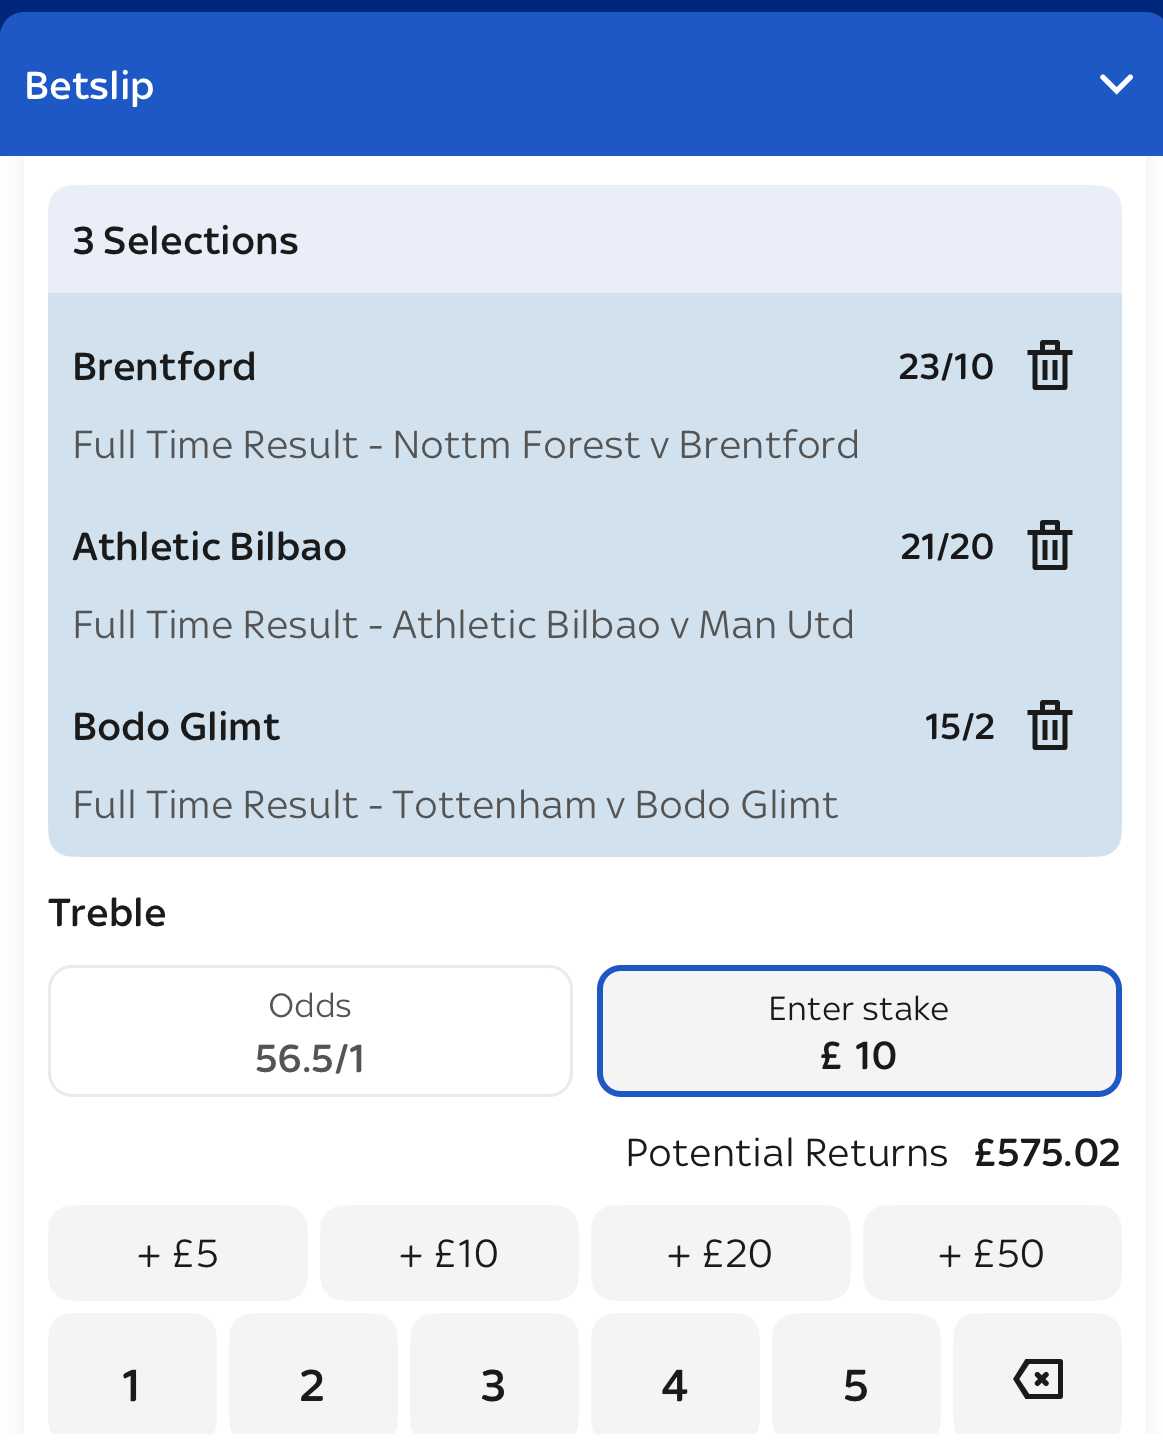1163x1441 pixels.
Task: Add £10 to the stake
Action: [449, 1253]
